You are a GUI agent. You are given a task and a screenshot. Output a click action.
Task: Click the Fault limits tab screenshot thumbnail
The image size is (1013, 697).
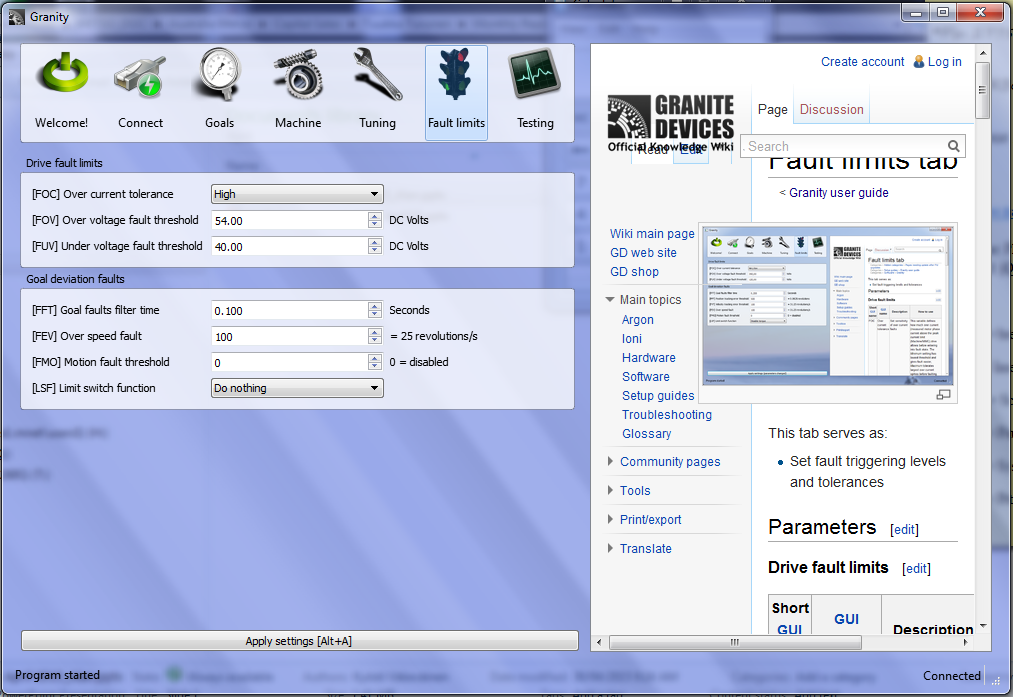click(x=829, y=304)
